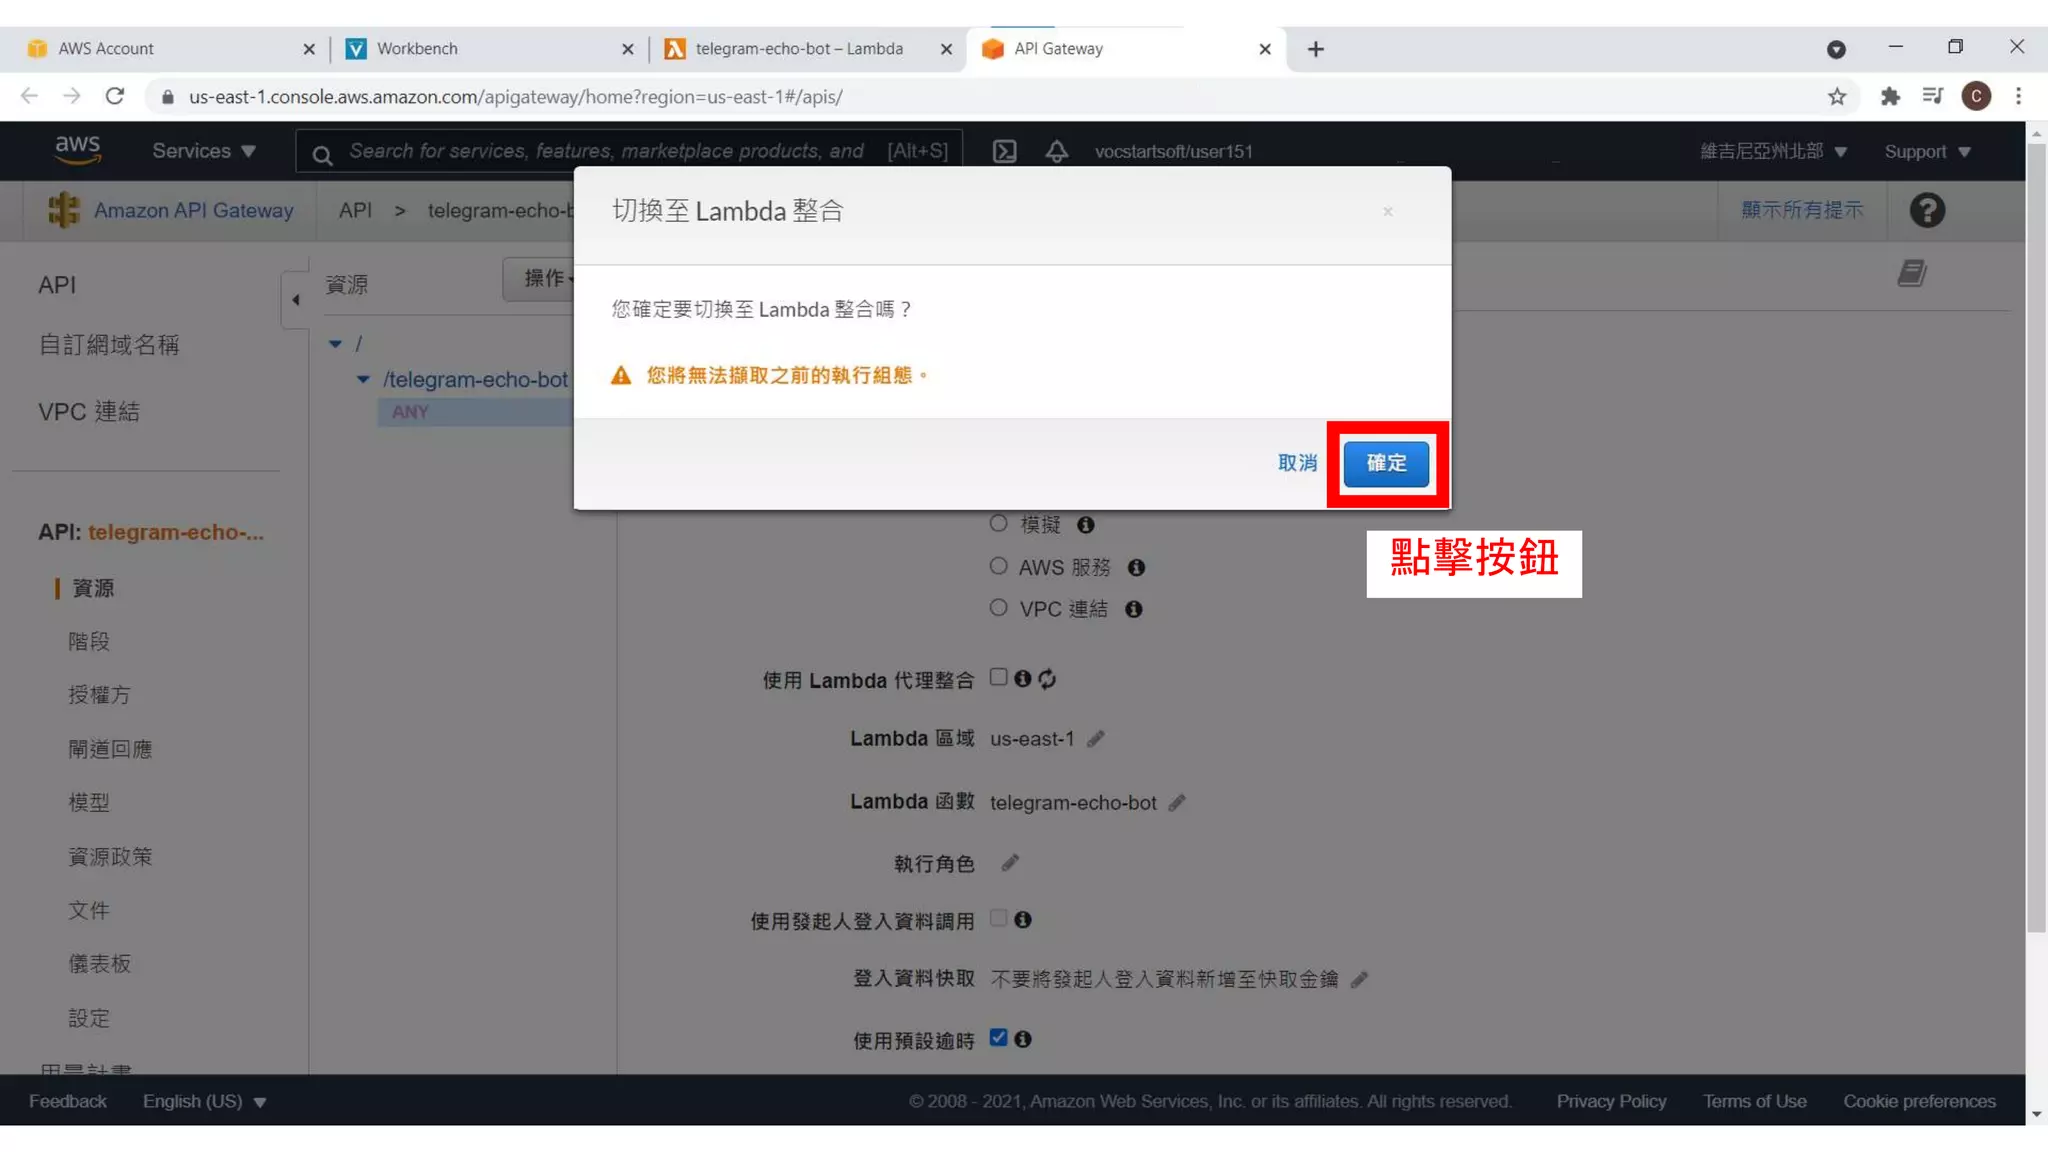
Task: Select the ANY method entry
Action: click(410, 412)
